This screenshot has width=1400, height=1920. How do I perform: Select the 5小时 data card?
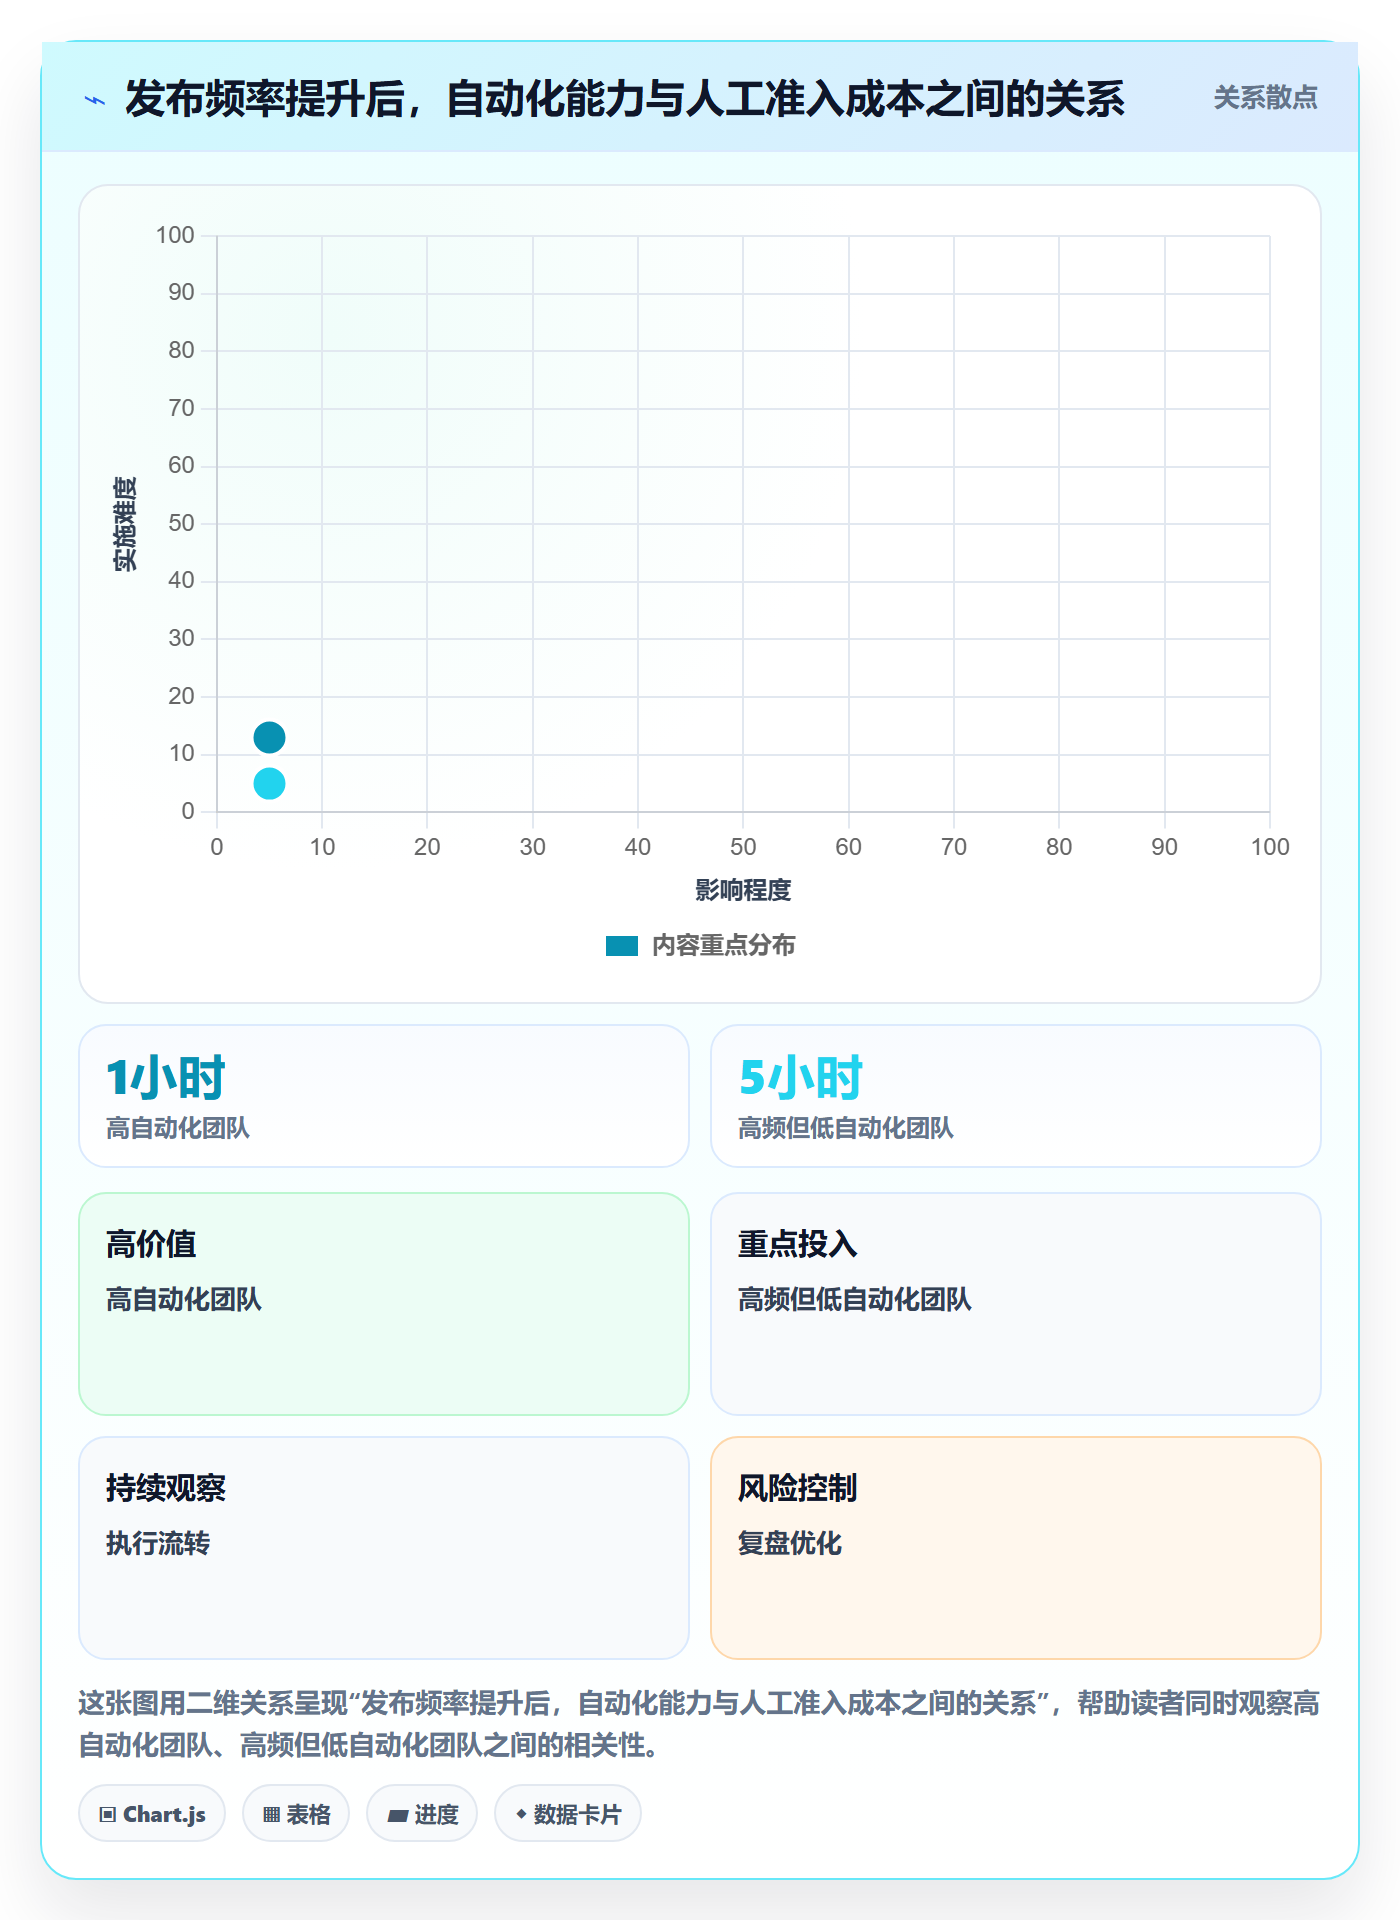(1016, 1096)
